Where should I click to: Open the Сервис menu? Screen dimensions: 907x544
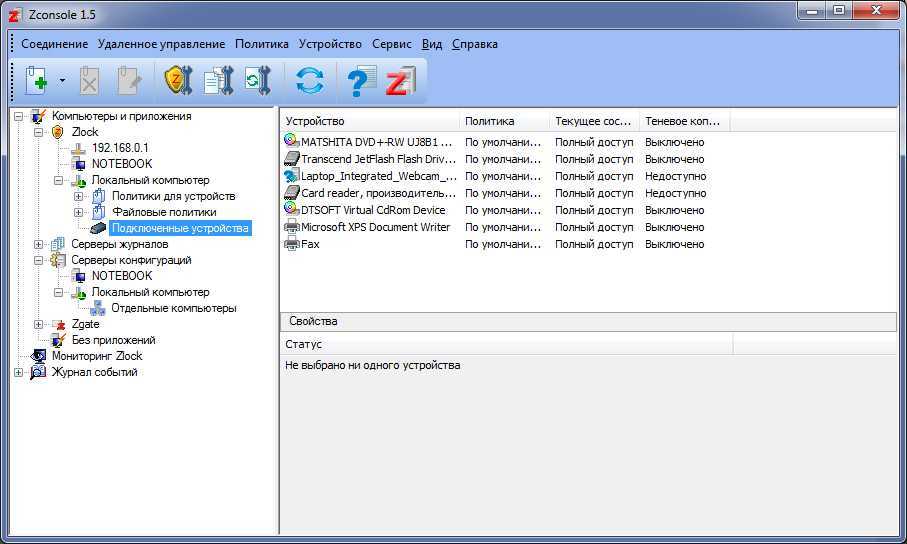coord(391,44)
